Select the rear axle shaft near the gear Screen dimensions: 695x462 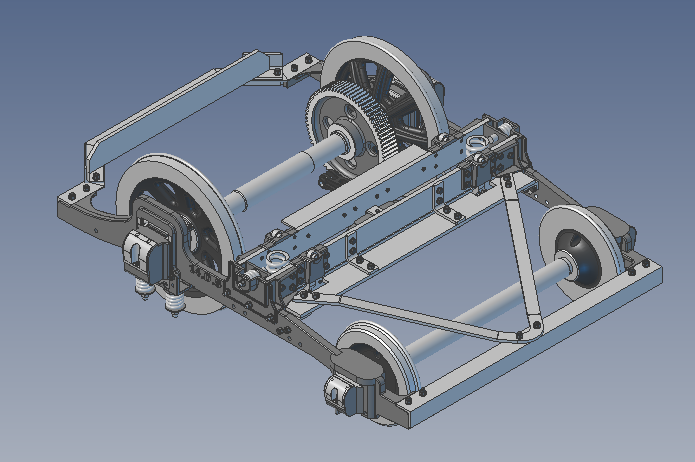click(x=284, y=174)
